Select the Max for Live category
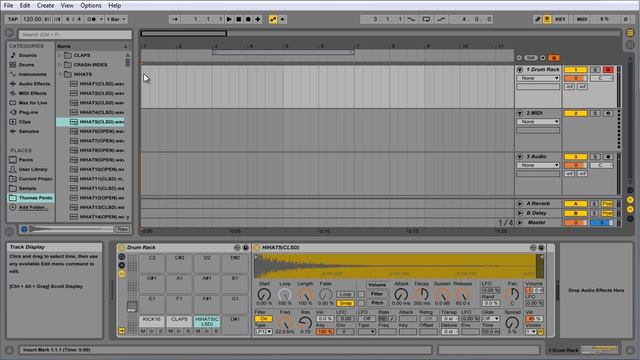 33,103
